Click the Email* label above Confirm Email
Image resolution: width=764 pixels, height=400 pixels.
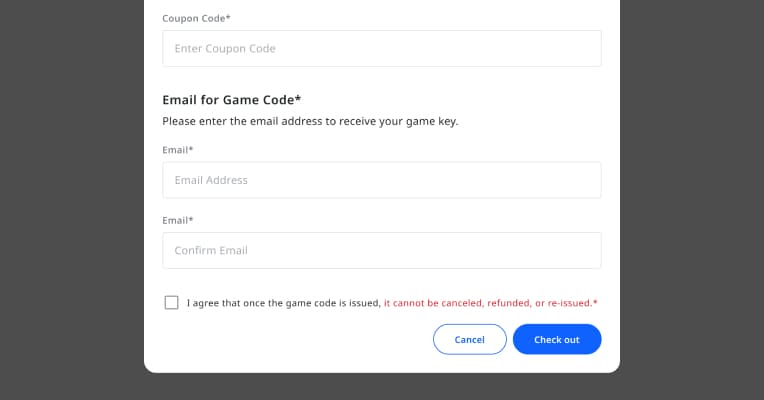[x=178, y=220]
